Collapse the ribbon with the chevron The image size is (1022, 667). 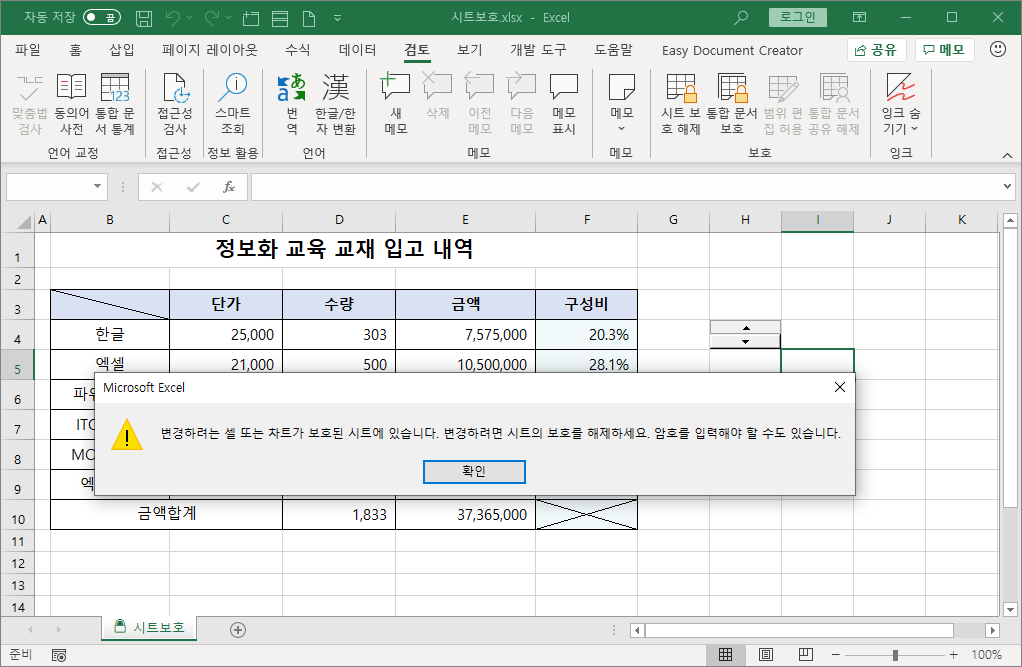point(1007,155)
